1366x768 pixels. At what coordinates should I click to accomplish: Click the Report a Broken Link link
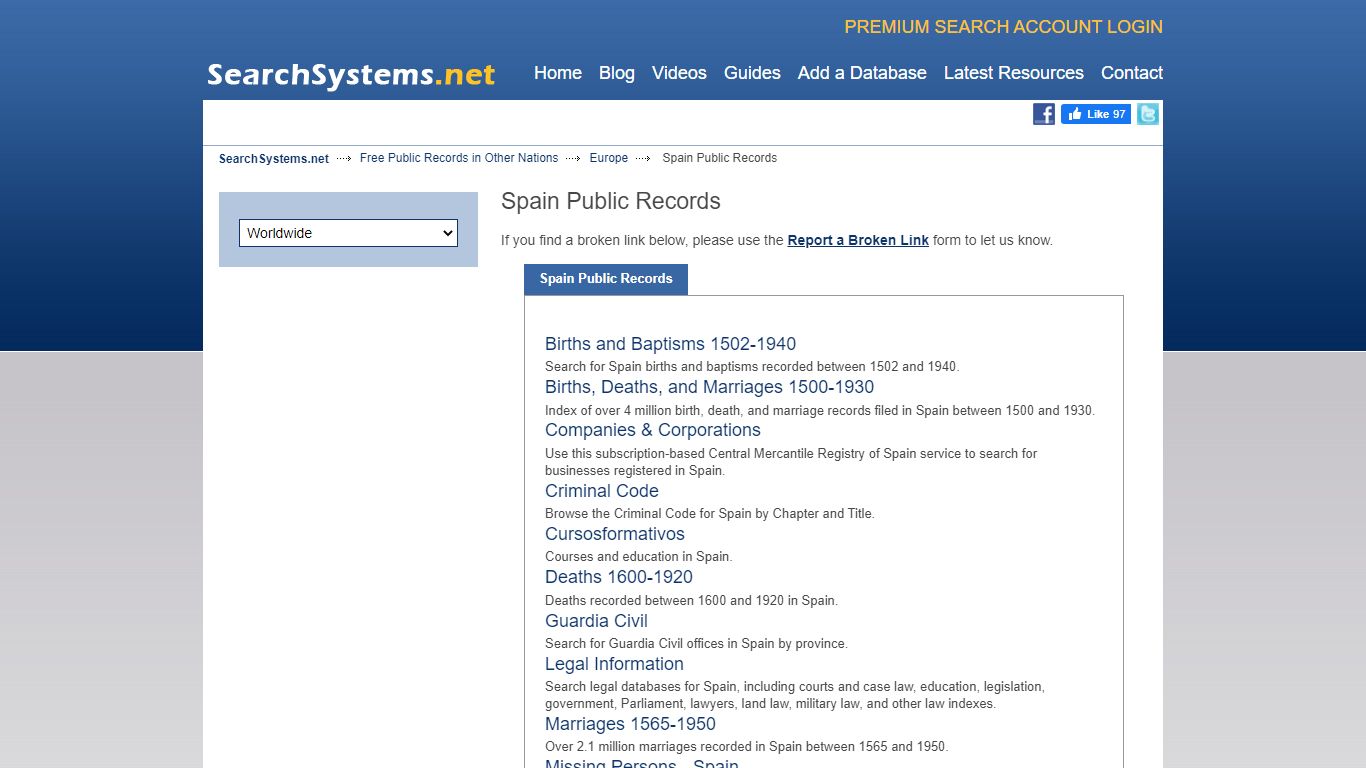858,240
